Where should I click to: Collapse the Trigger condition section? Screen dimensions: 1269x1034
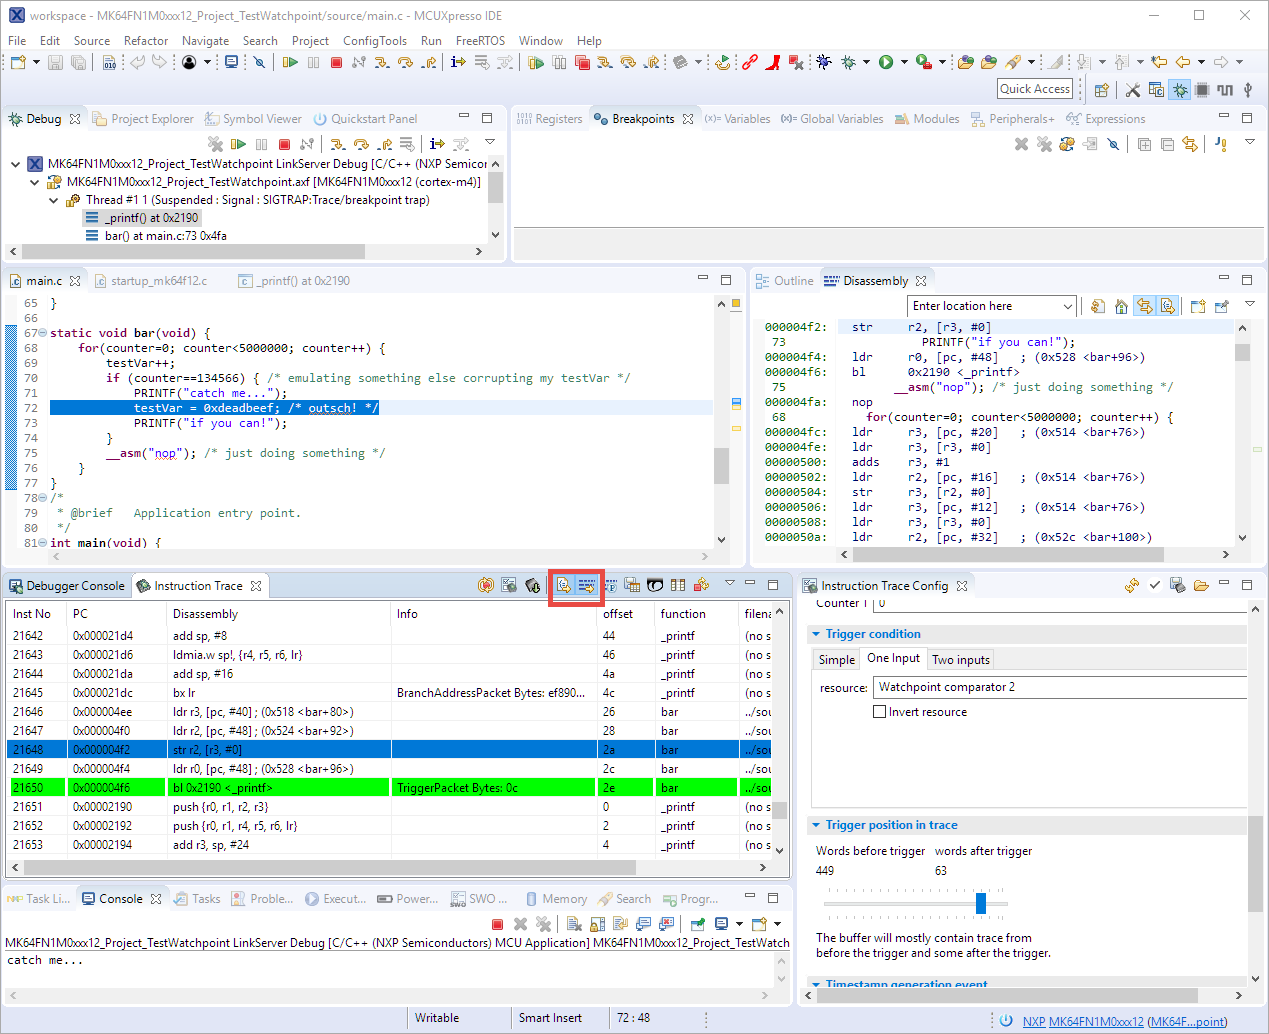[x=816, y=634]
